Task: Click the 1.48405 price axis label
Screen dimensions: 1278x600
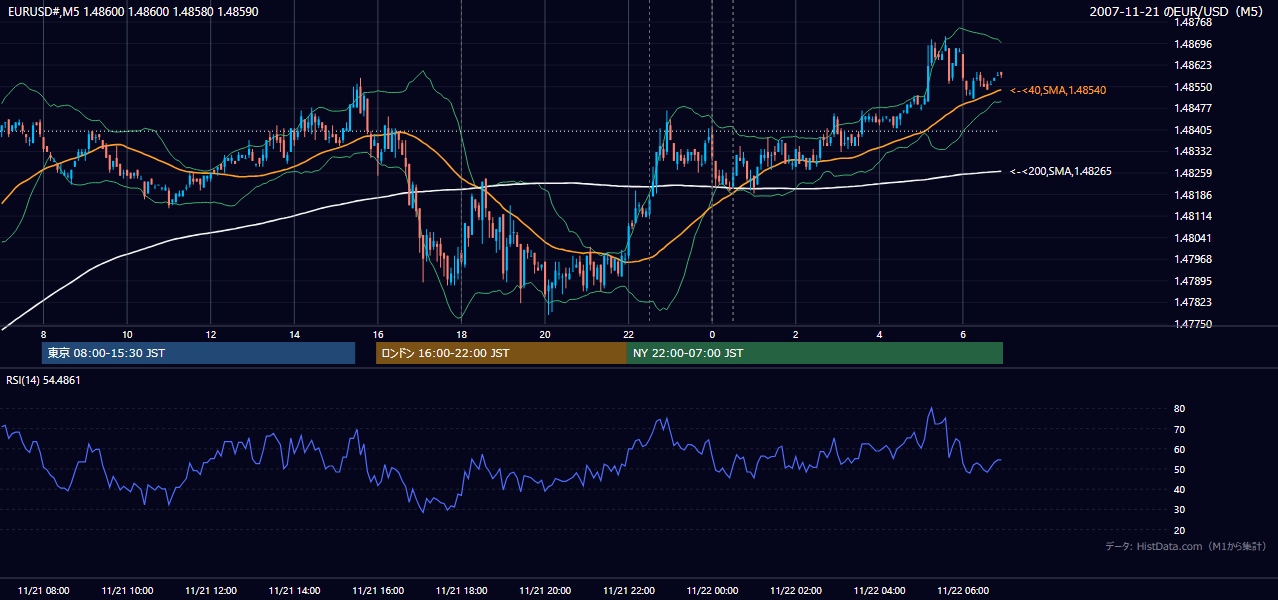Action: 1195,130
